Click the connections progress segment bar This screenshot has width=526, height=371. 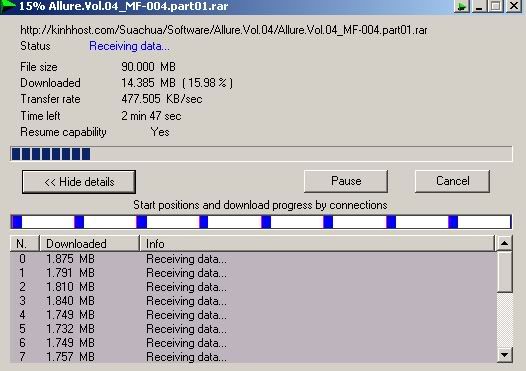coord(261,222)
